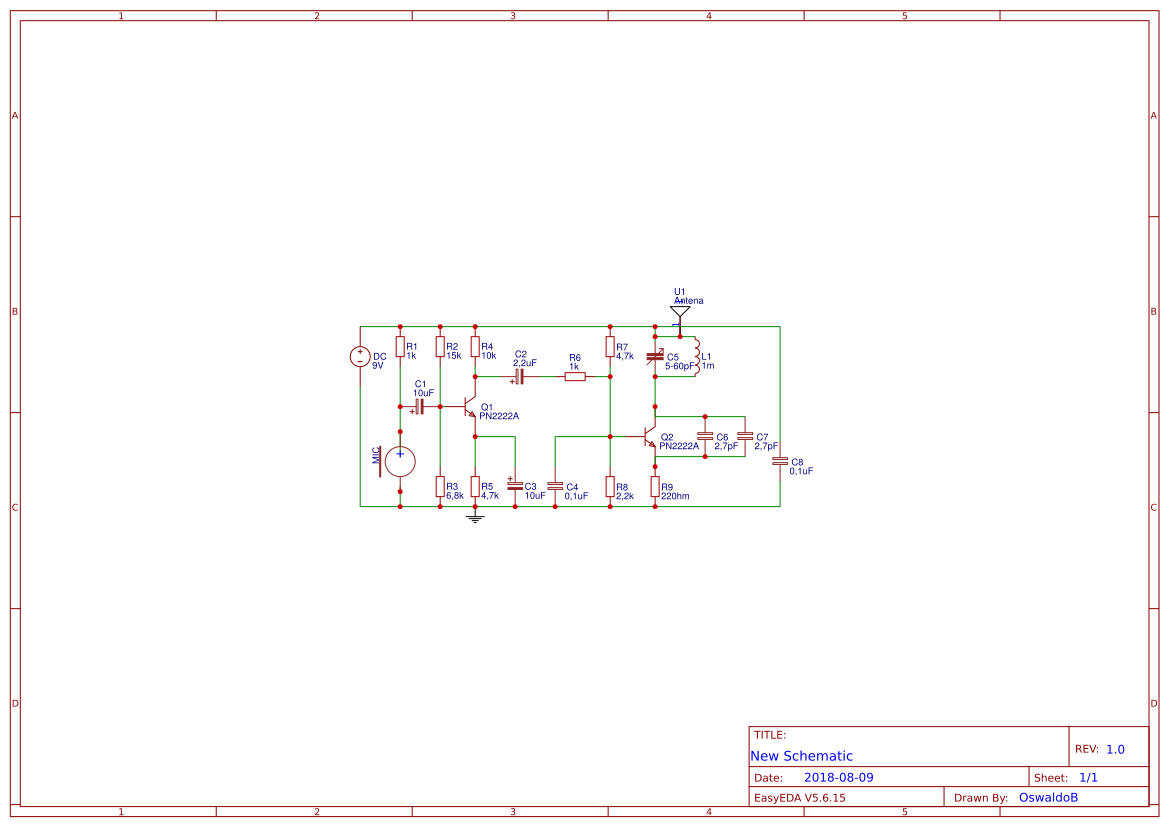Click the "New Schematic" title text
The image size is (1169, 827).
pos(801,755)
